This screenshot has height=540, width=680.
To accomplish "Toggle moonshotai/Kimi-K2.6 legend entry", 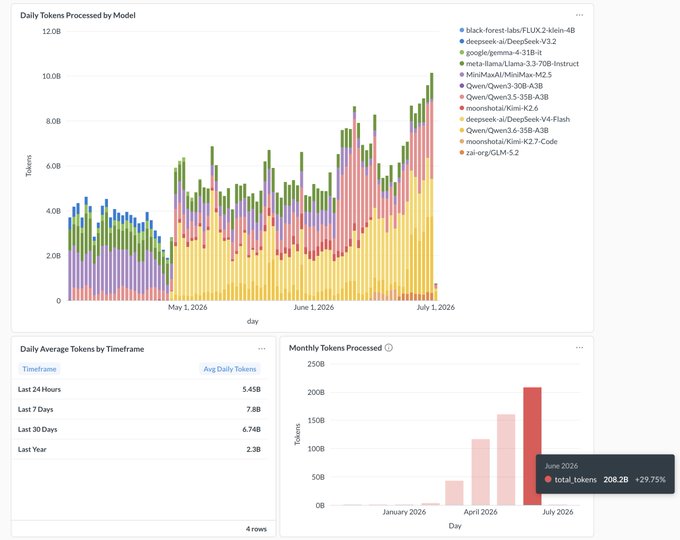I will pyautogui.click(x=498, y=108).
